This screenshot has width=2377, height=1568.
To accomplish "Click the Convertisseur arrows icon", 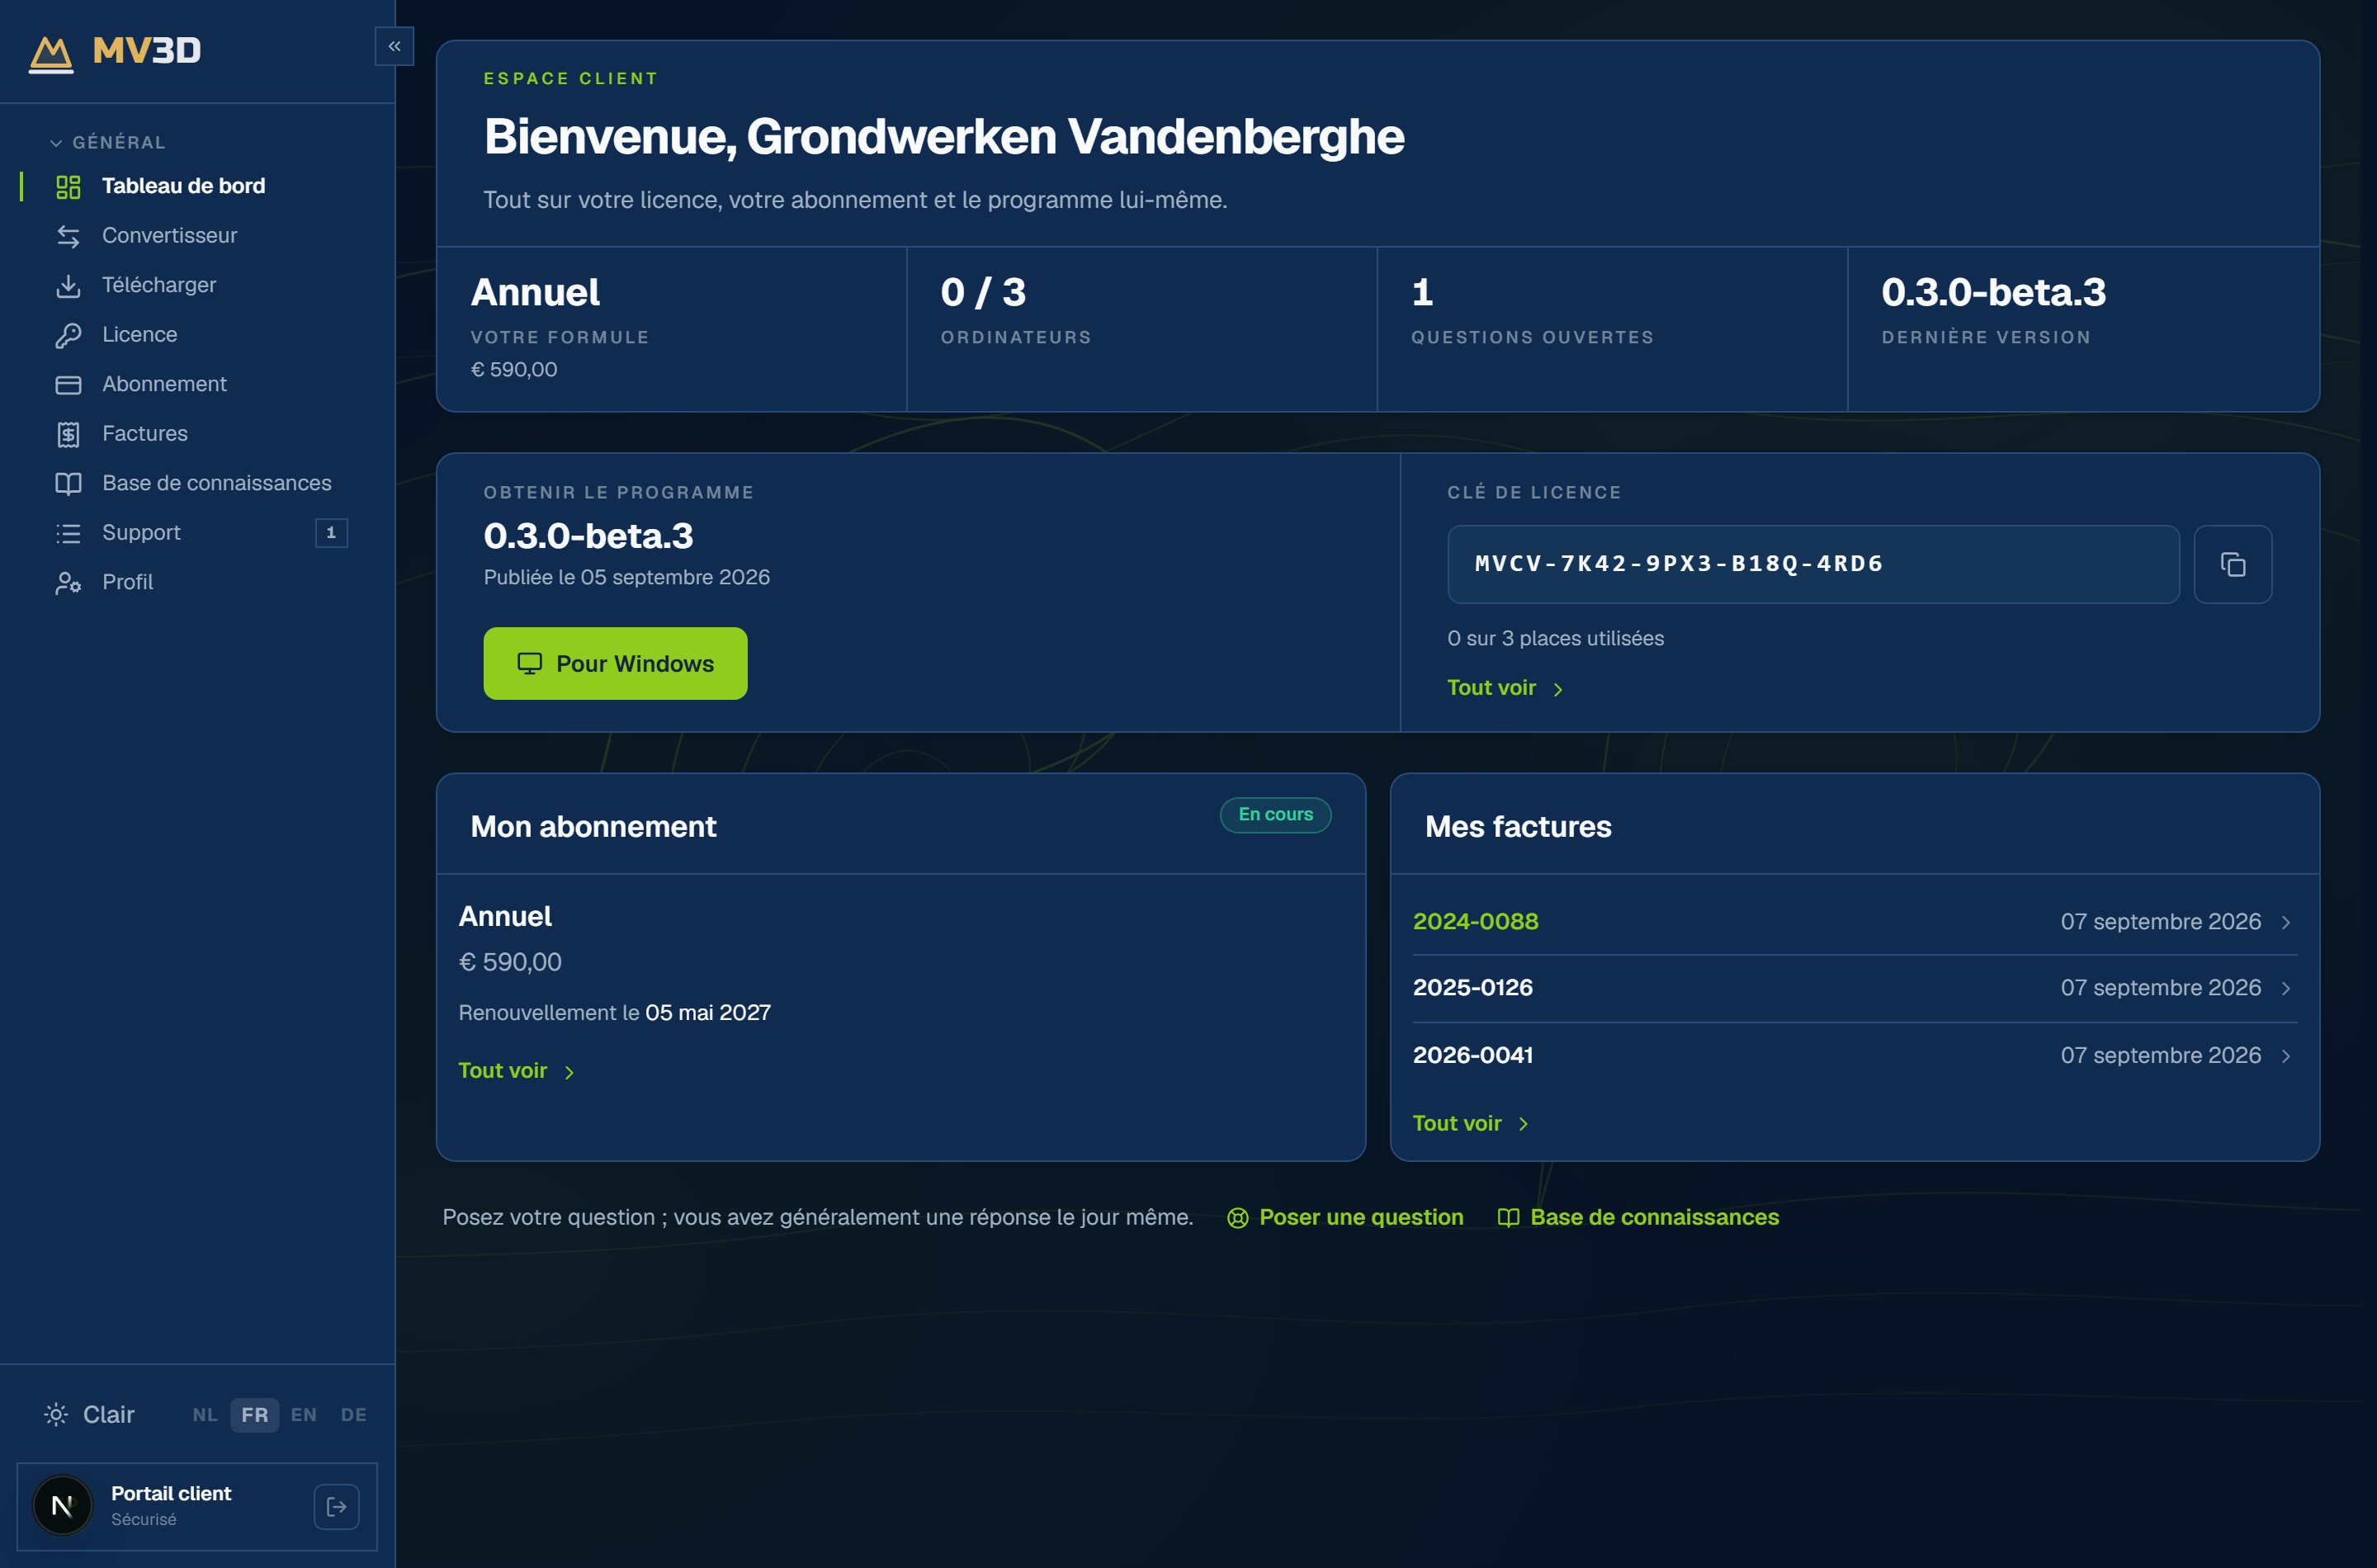I will pyautogui.click(x=68, y=236).
